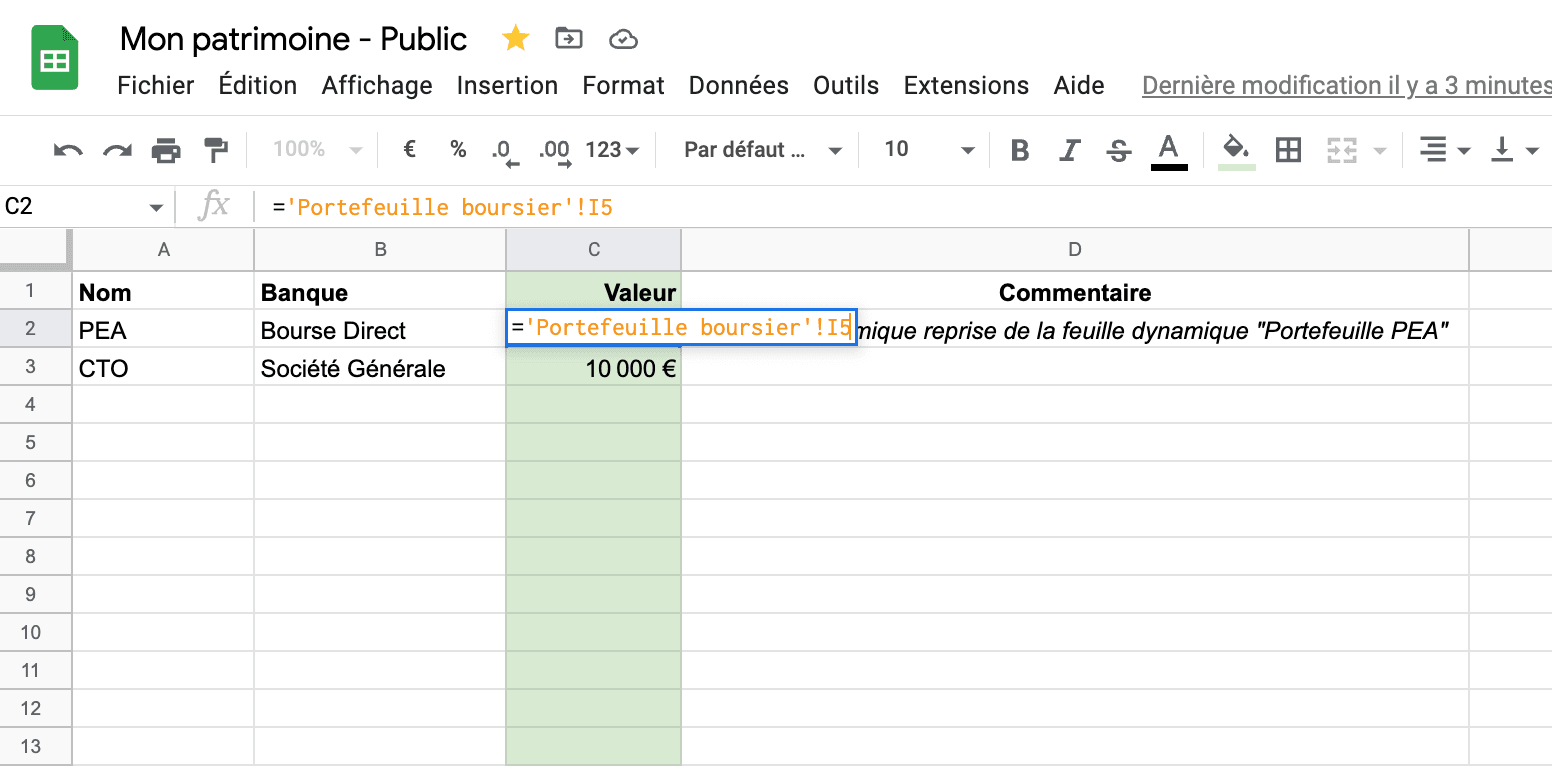Open the Outils menu
1552x766 pixels.
pyautogui.click(x=846, y=86)
